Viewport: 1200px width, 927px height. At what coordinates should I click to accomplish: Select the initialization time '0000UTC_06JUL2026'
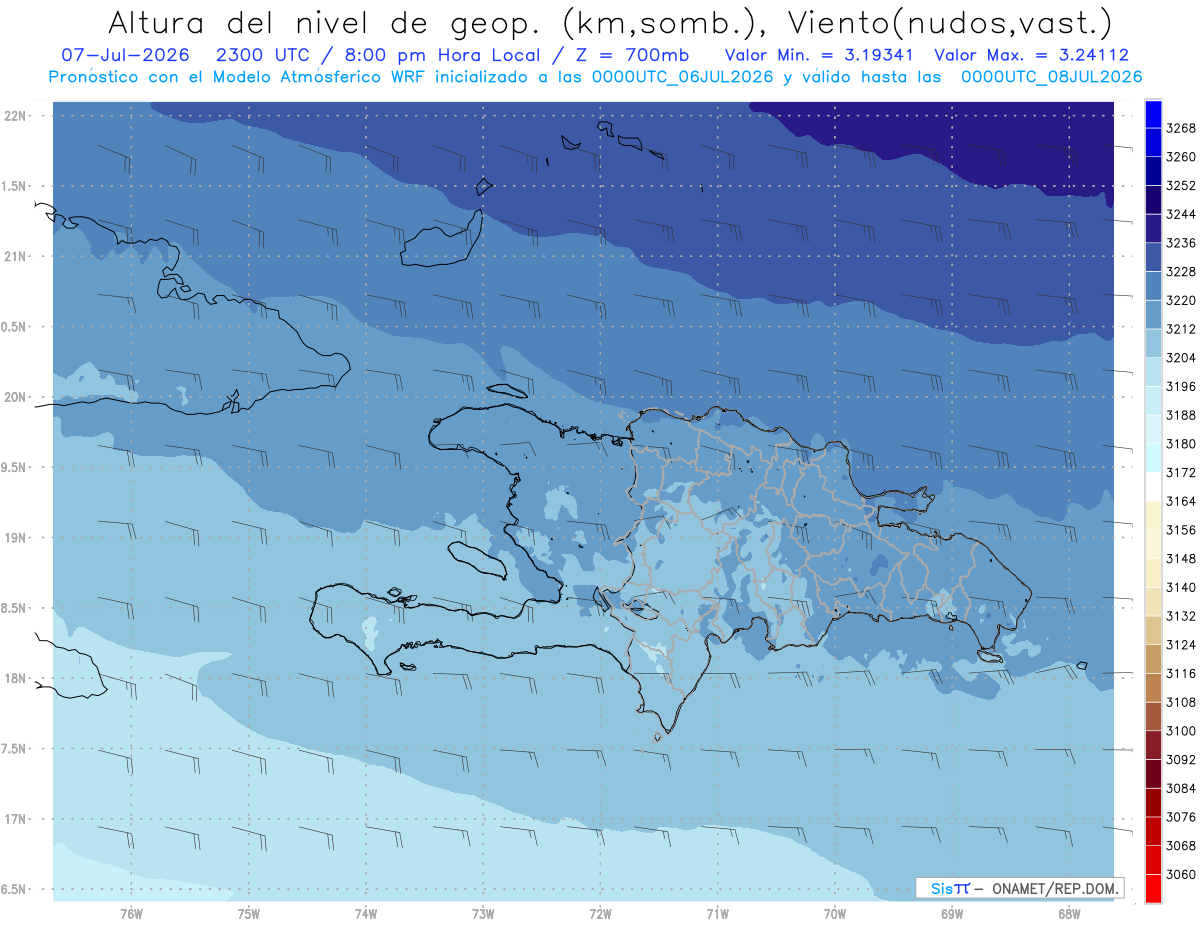(682, 77)
